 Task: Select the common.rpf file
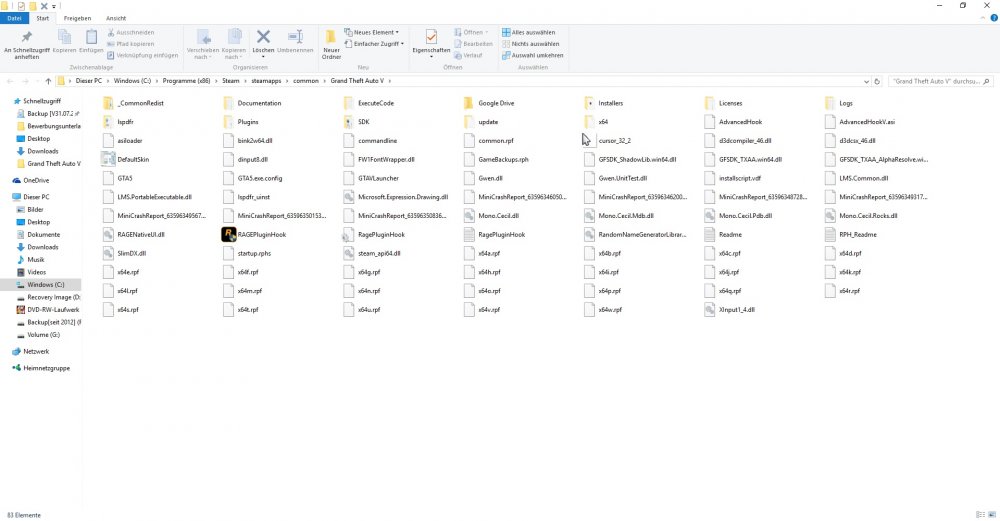point(489,141)
